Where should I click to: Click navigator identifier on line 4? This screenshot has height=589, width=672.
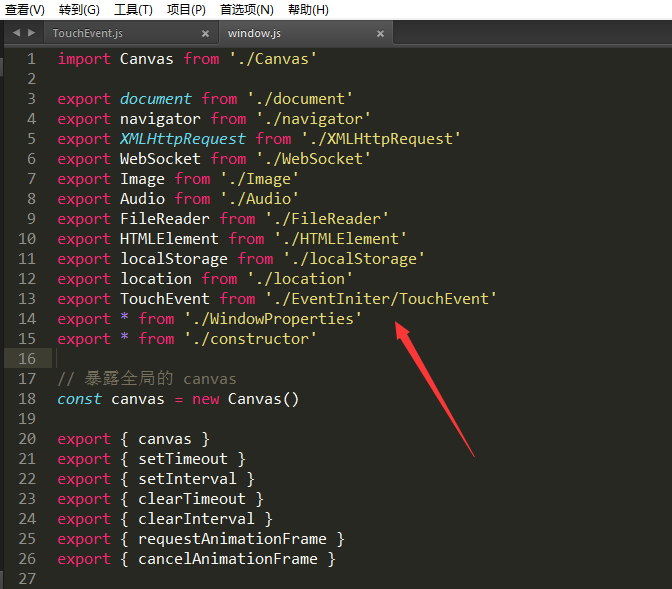click(x=160, y=119)
